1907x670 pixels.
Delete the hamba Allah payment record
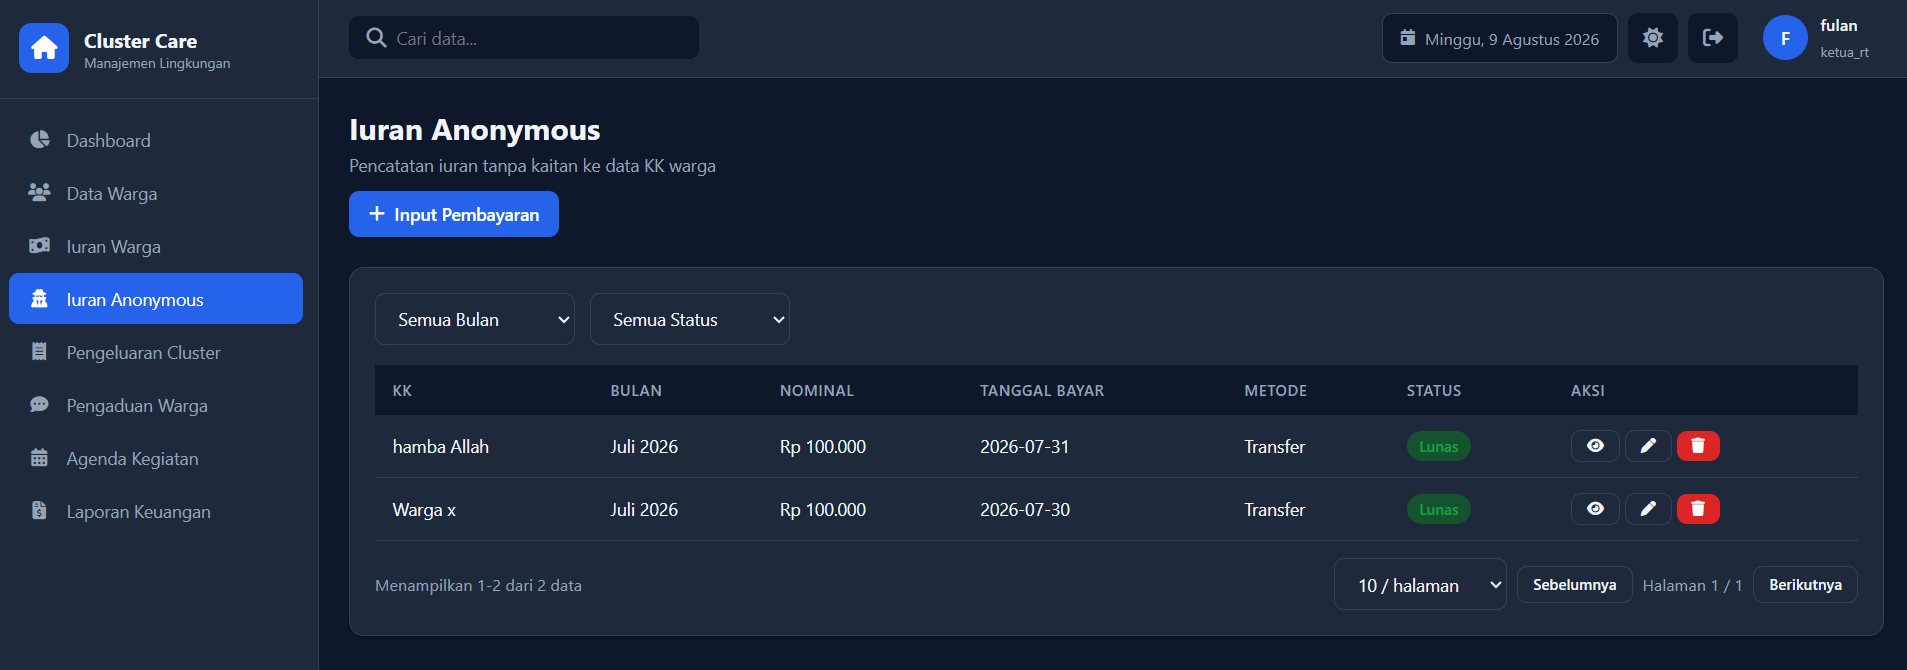click(1698, 446)
